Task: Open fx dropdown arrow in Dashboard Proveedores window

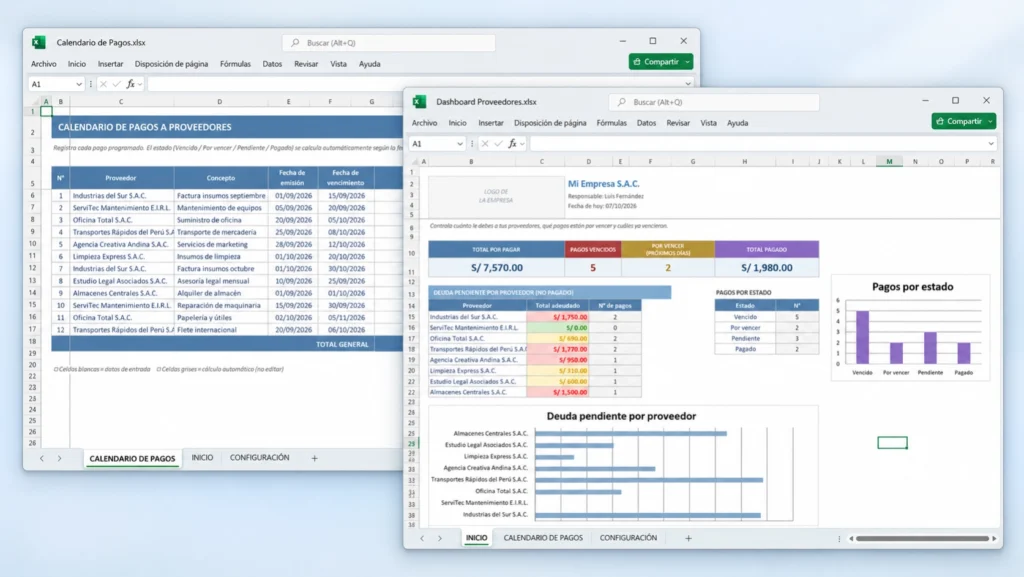Action: 522,144
